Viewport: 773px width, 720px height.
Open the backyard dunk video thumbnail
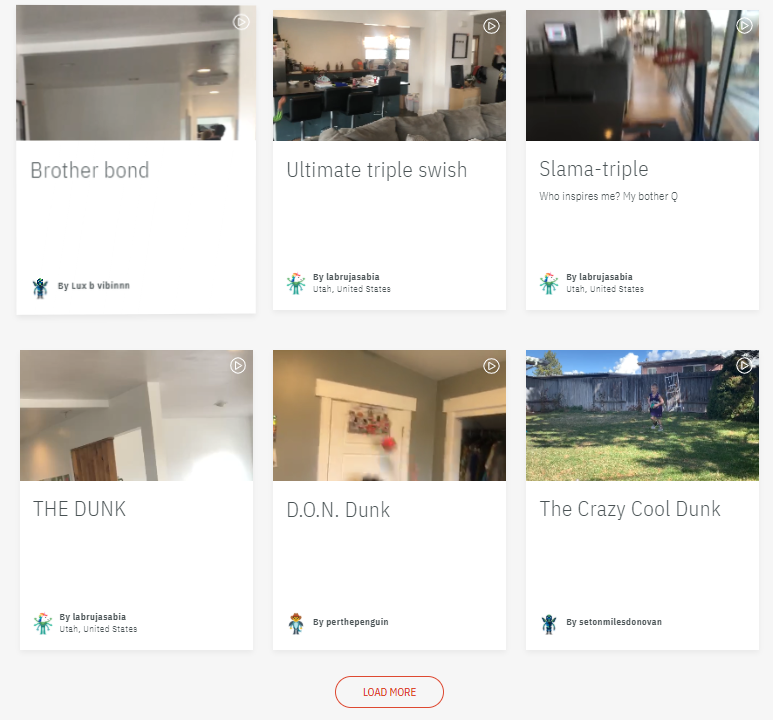642,415
